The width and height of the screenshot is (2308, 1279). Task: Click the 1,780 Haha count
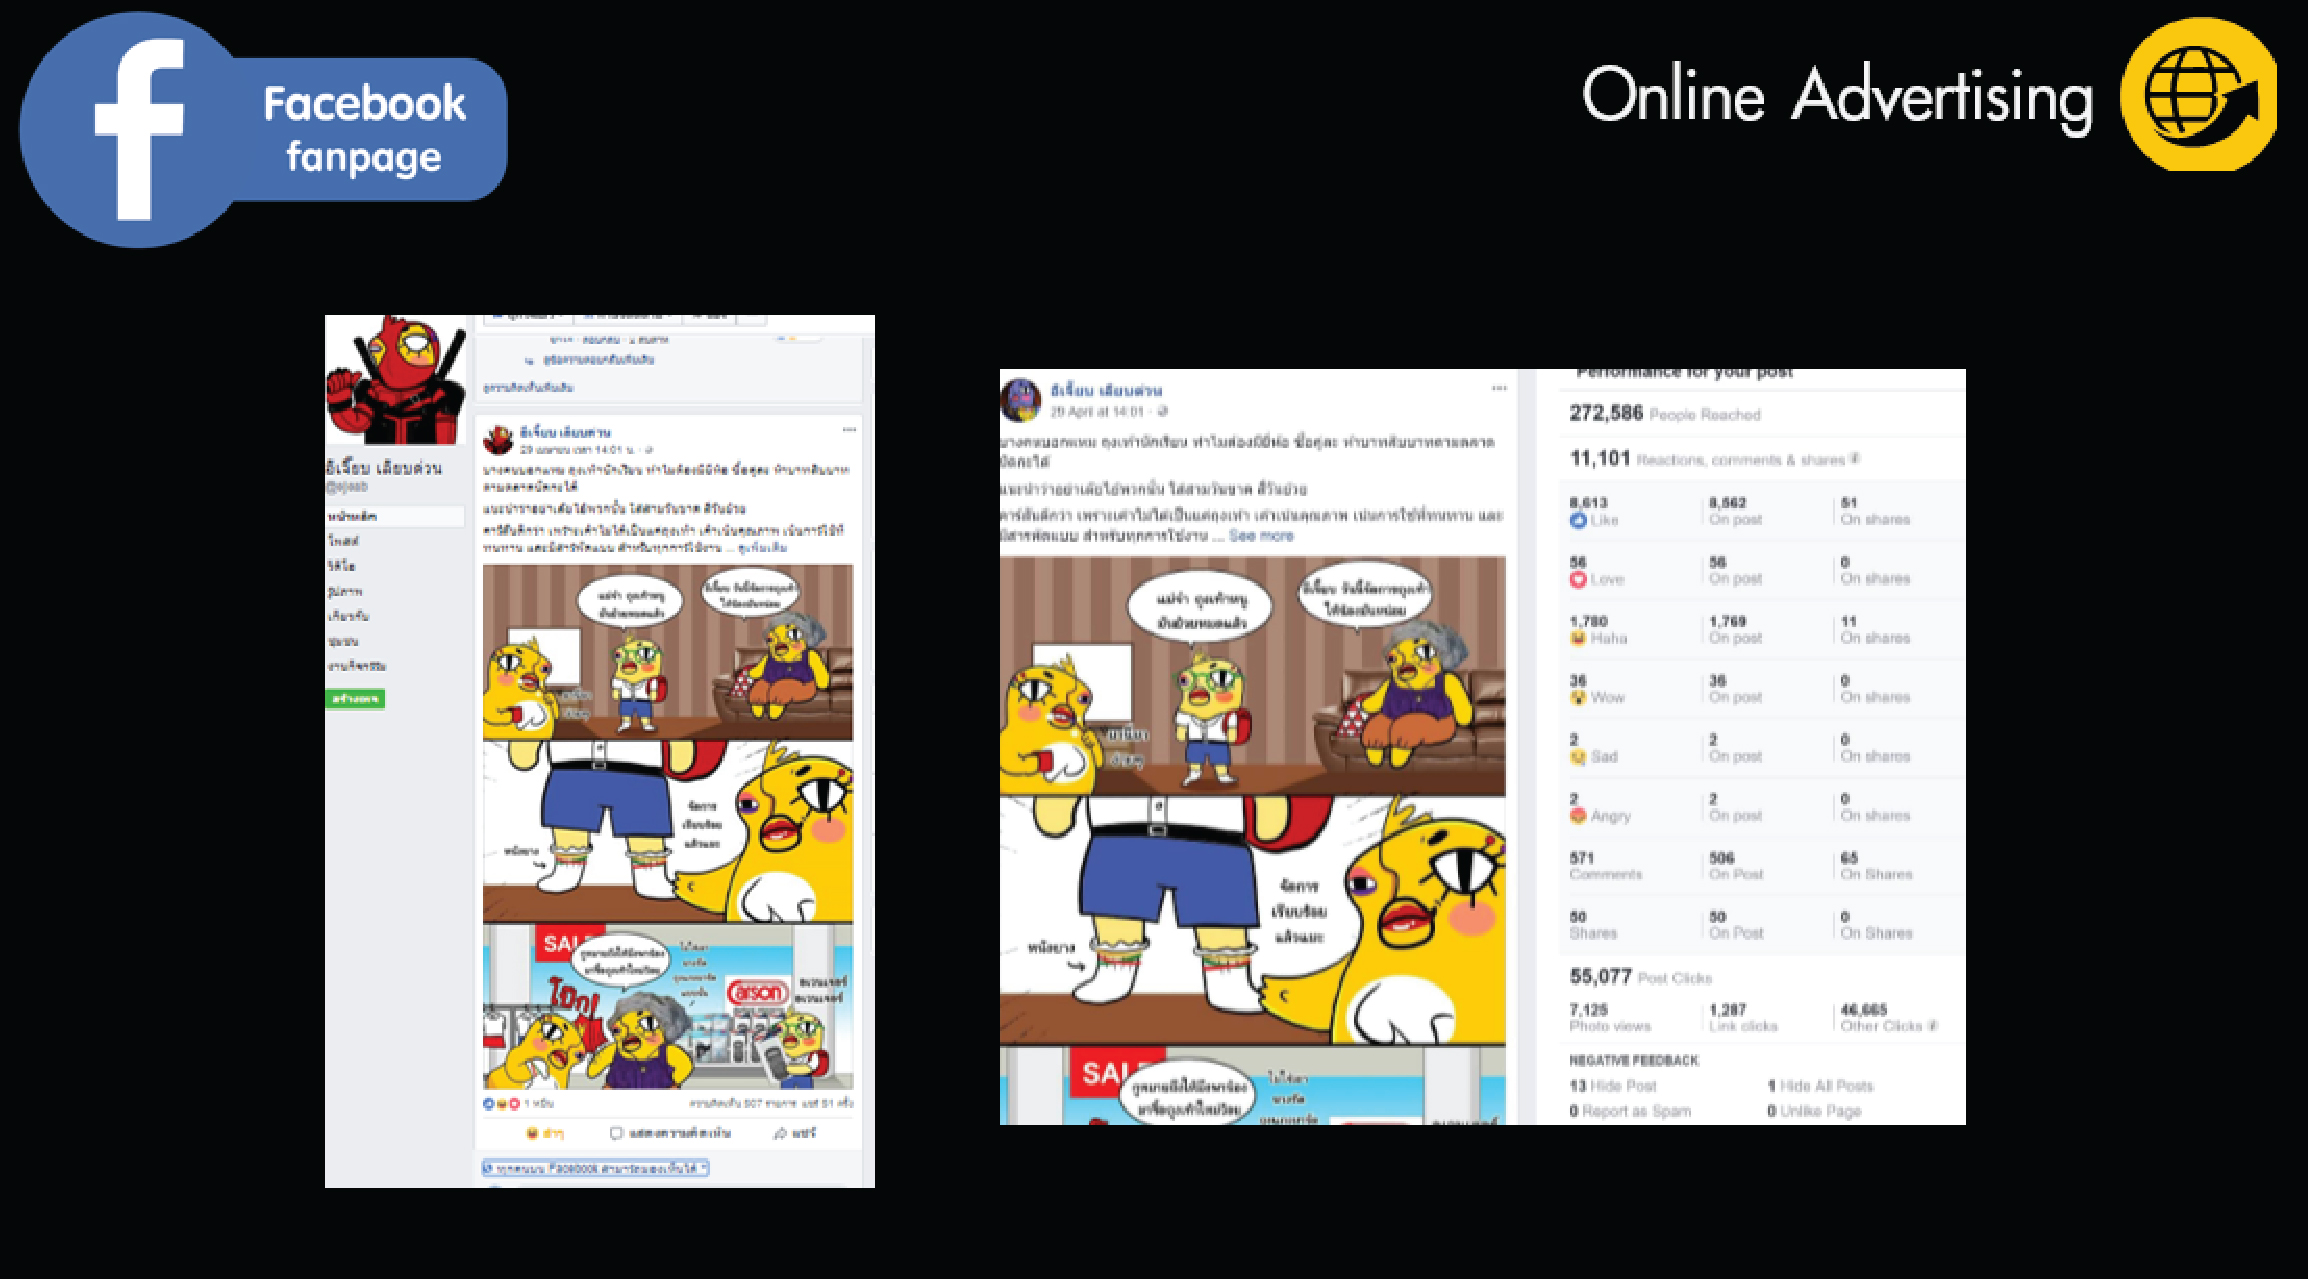point(1589,621)
